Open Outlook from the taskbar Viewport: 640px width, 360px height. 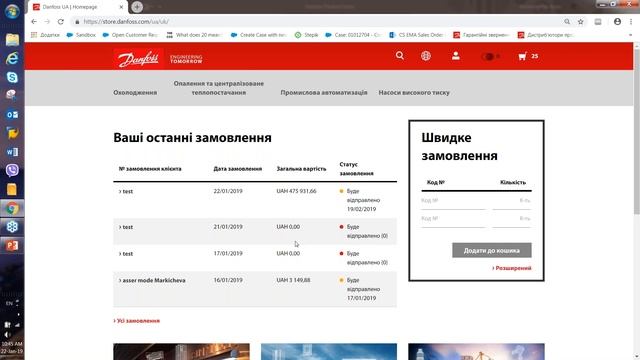click(12, 115)
